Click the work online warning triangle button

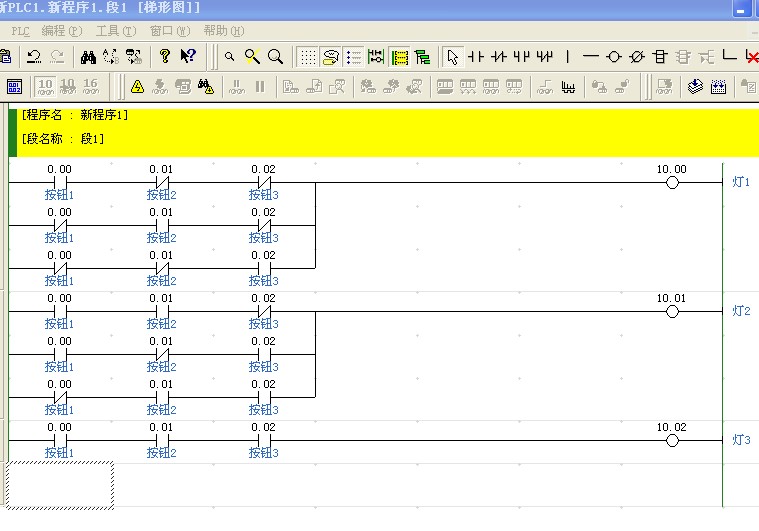[x=138, y=87]
